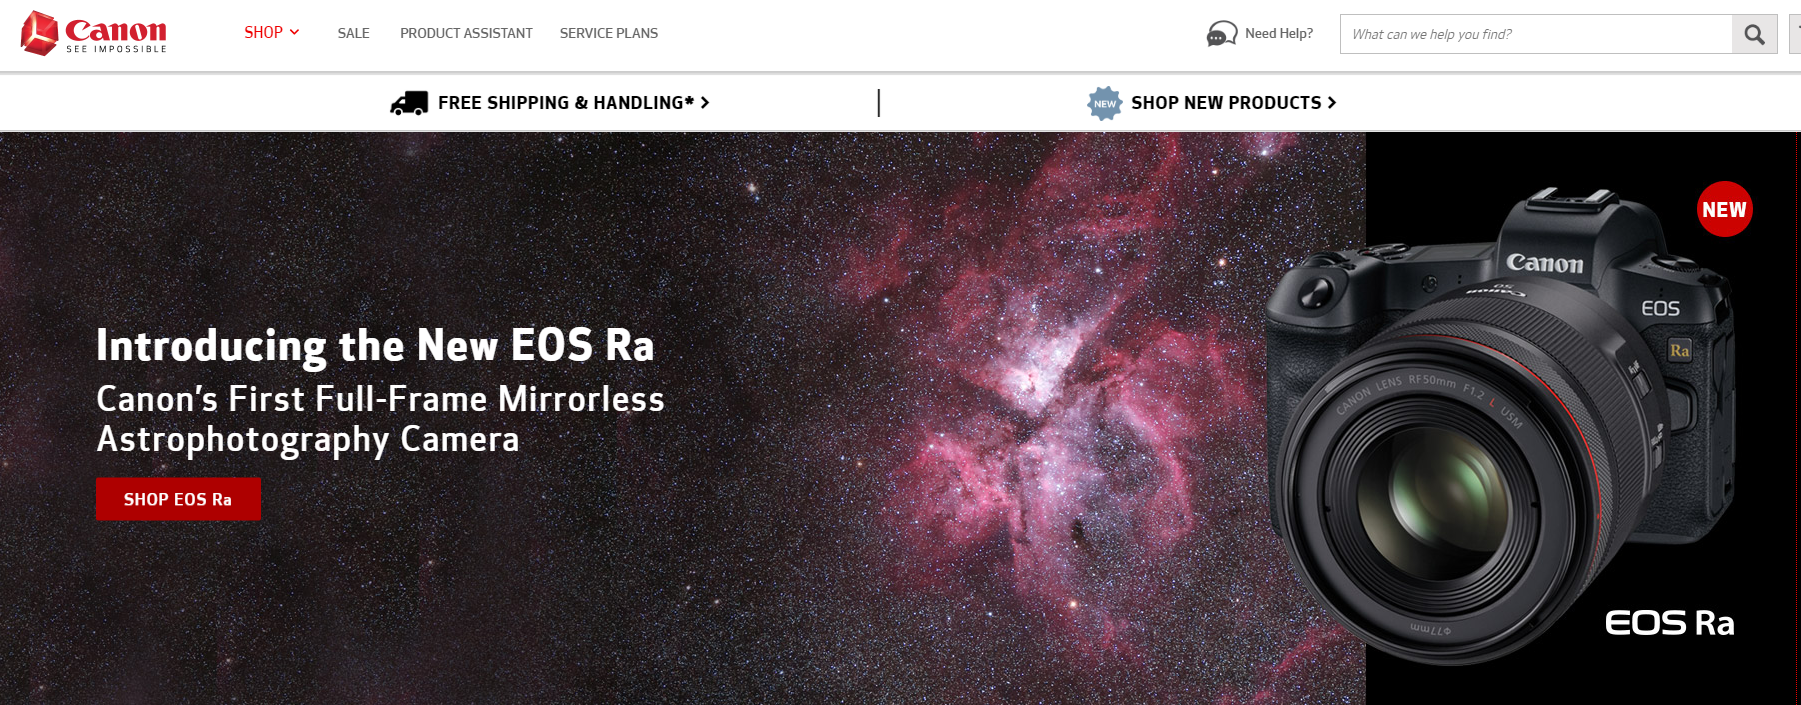
Task: Focus the 'What can we help you find?' search box
Action: tap(1536, 34)
